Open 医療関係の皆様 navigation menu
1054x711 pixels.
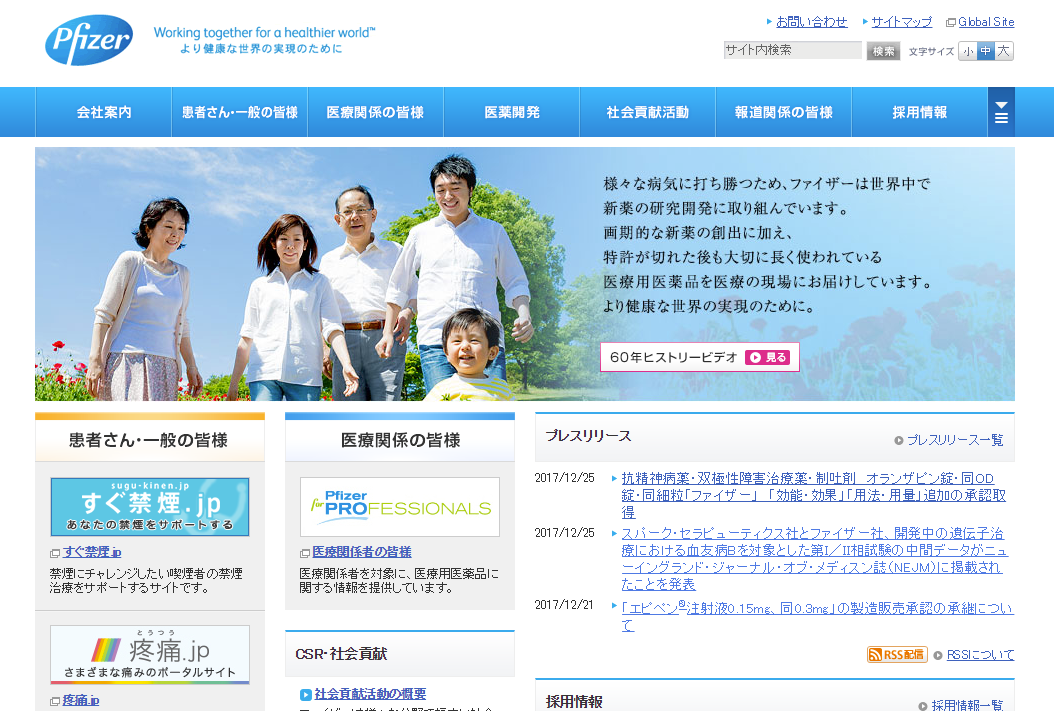coord(375,112)
